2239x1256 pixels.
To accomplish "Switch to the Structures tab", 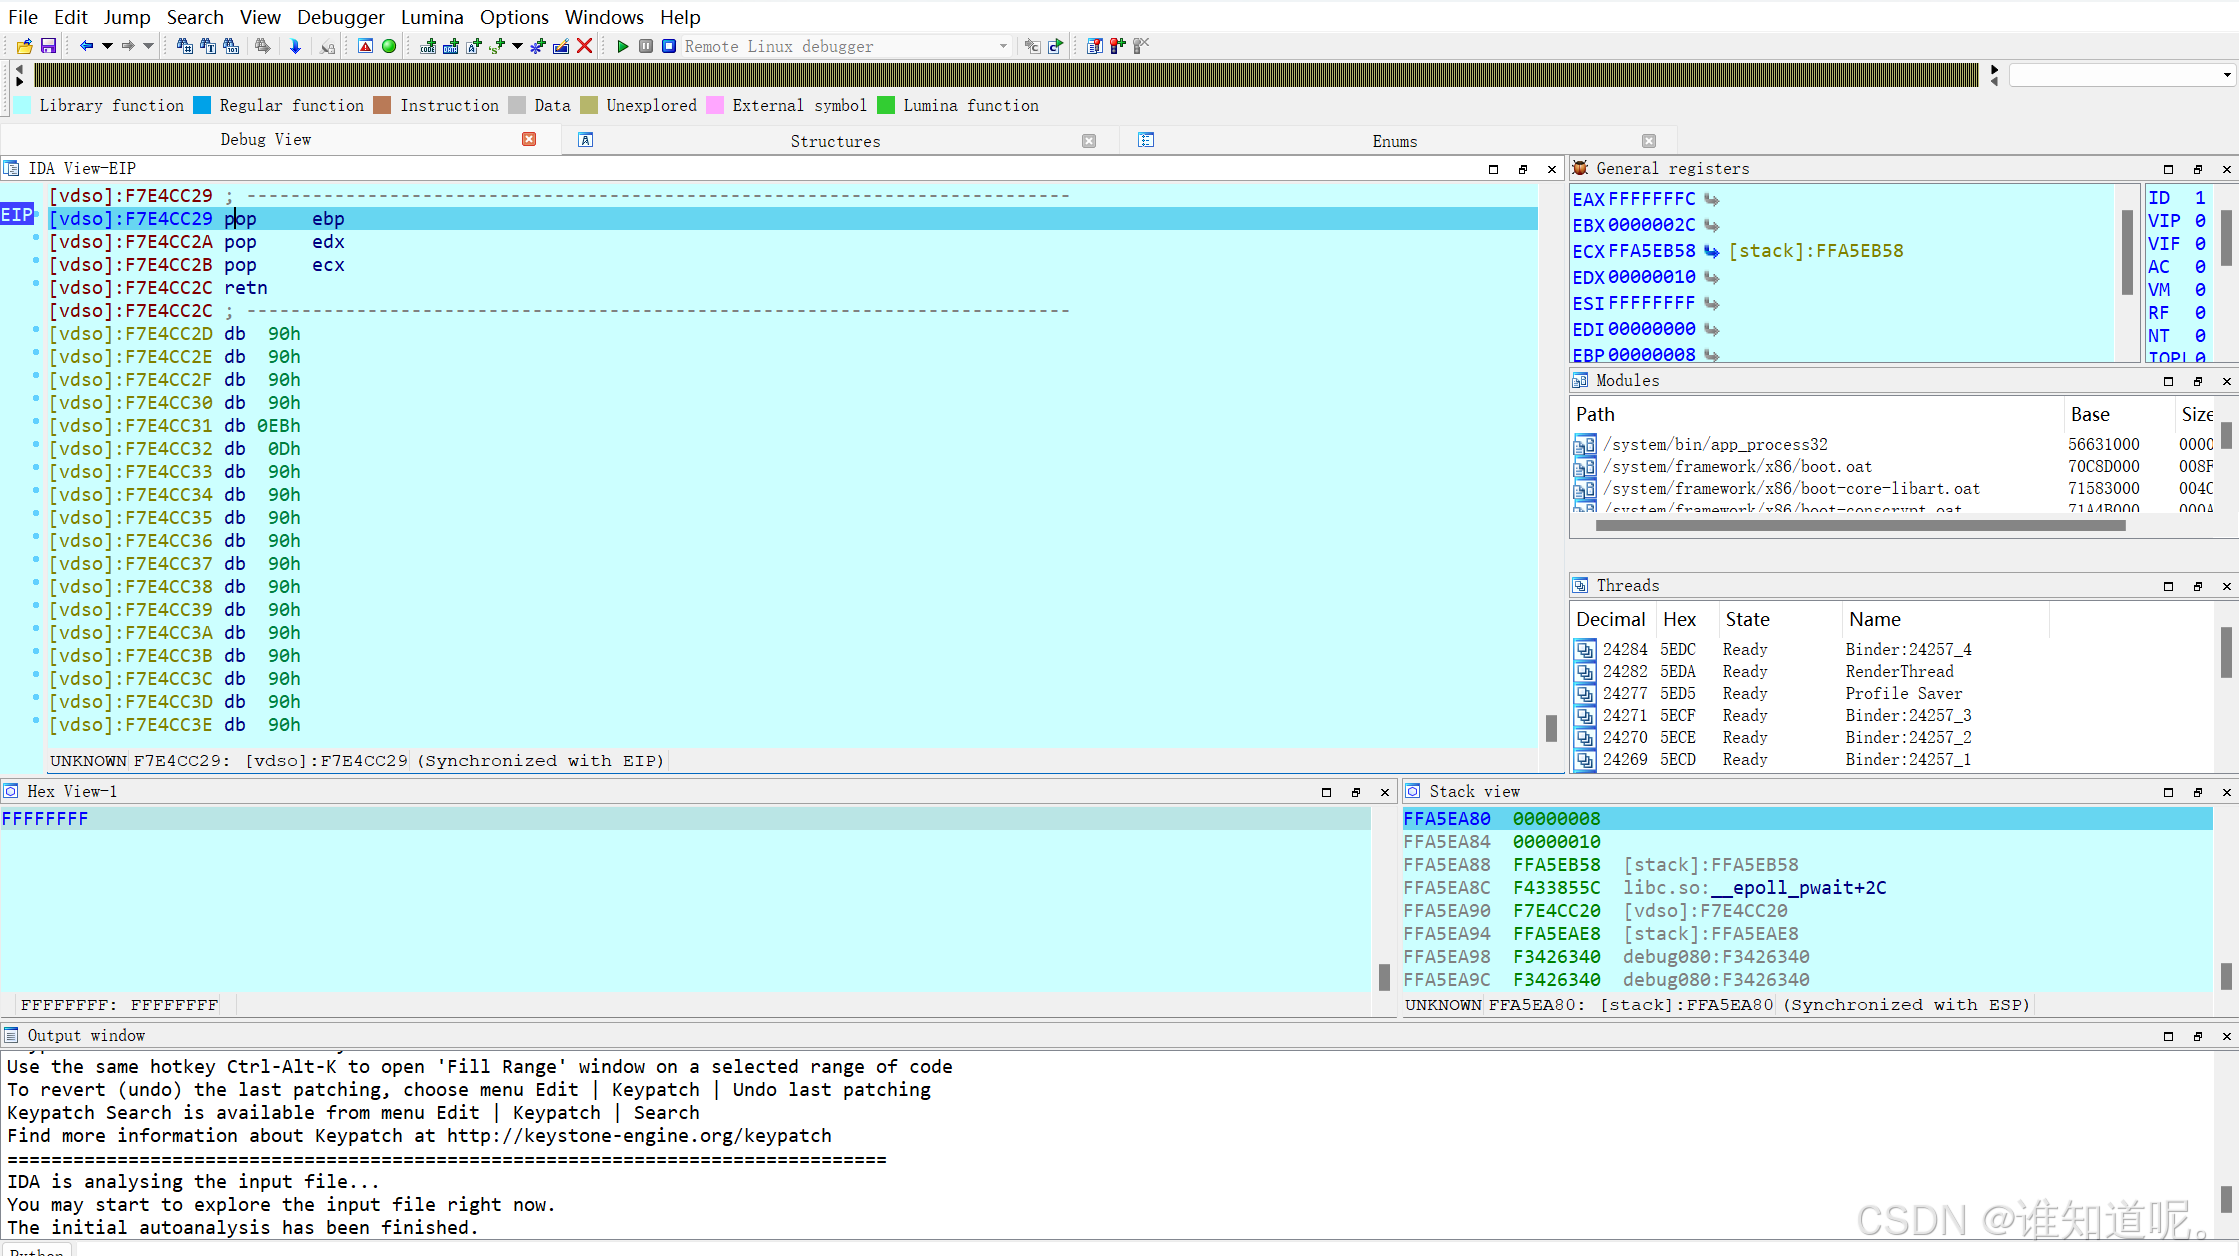I will [835, 141].
